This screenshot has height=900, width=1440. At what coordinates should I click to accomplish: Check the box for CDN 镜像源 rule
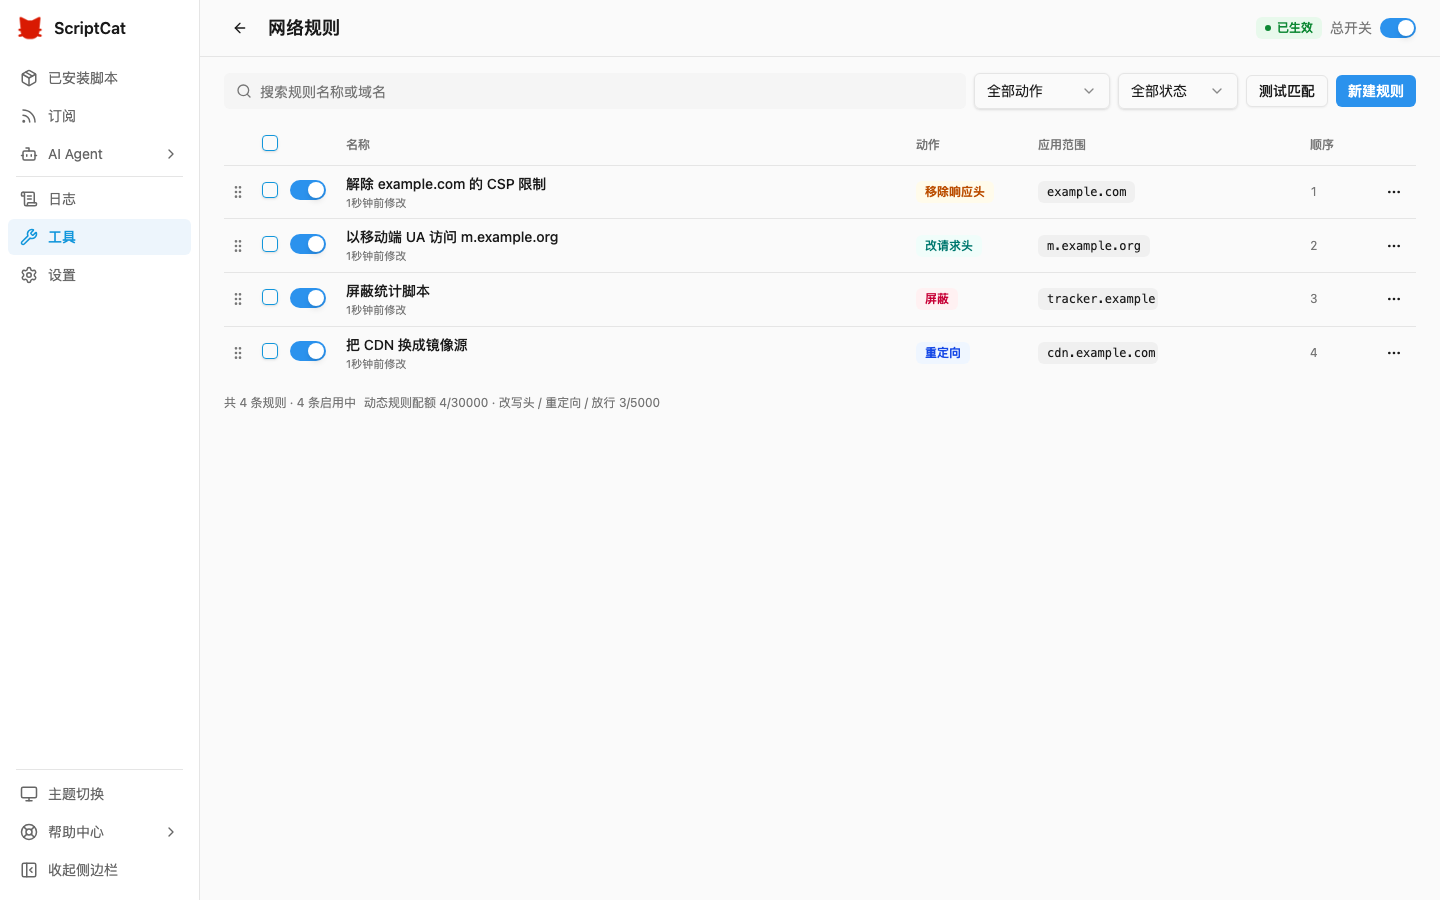(270, 351)
